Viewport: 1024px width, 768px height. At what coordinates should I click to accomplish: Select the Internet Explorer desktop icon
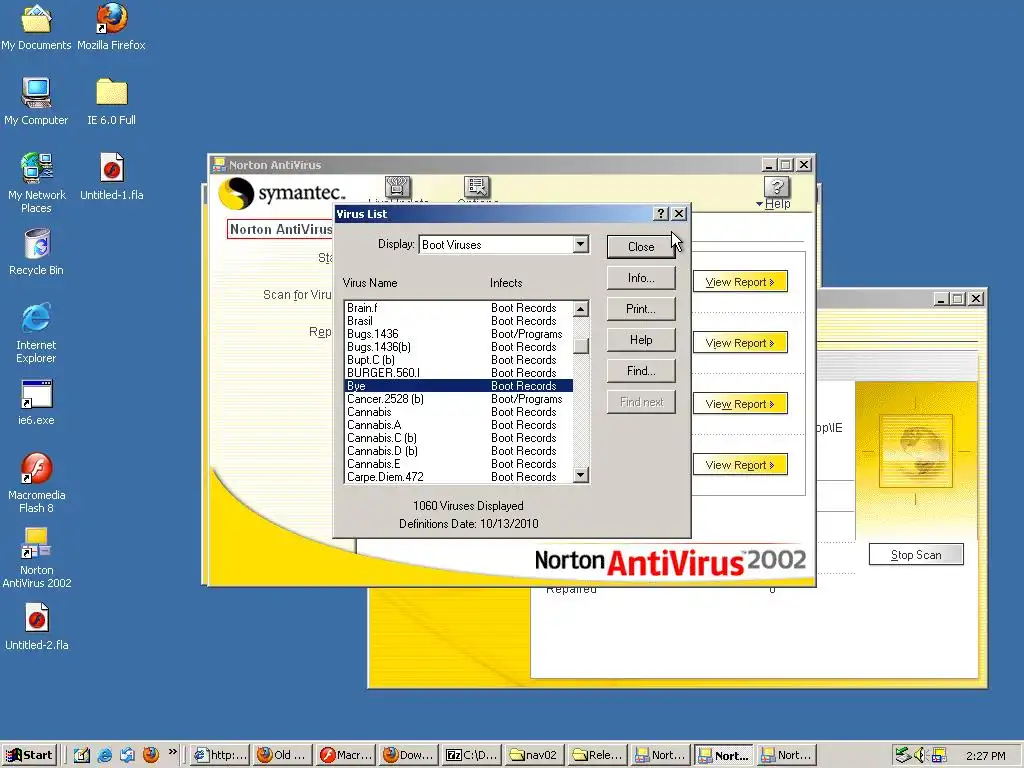tap(36, 333)
